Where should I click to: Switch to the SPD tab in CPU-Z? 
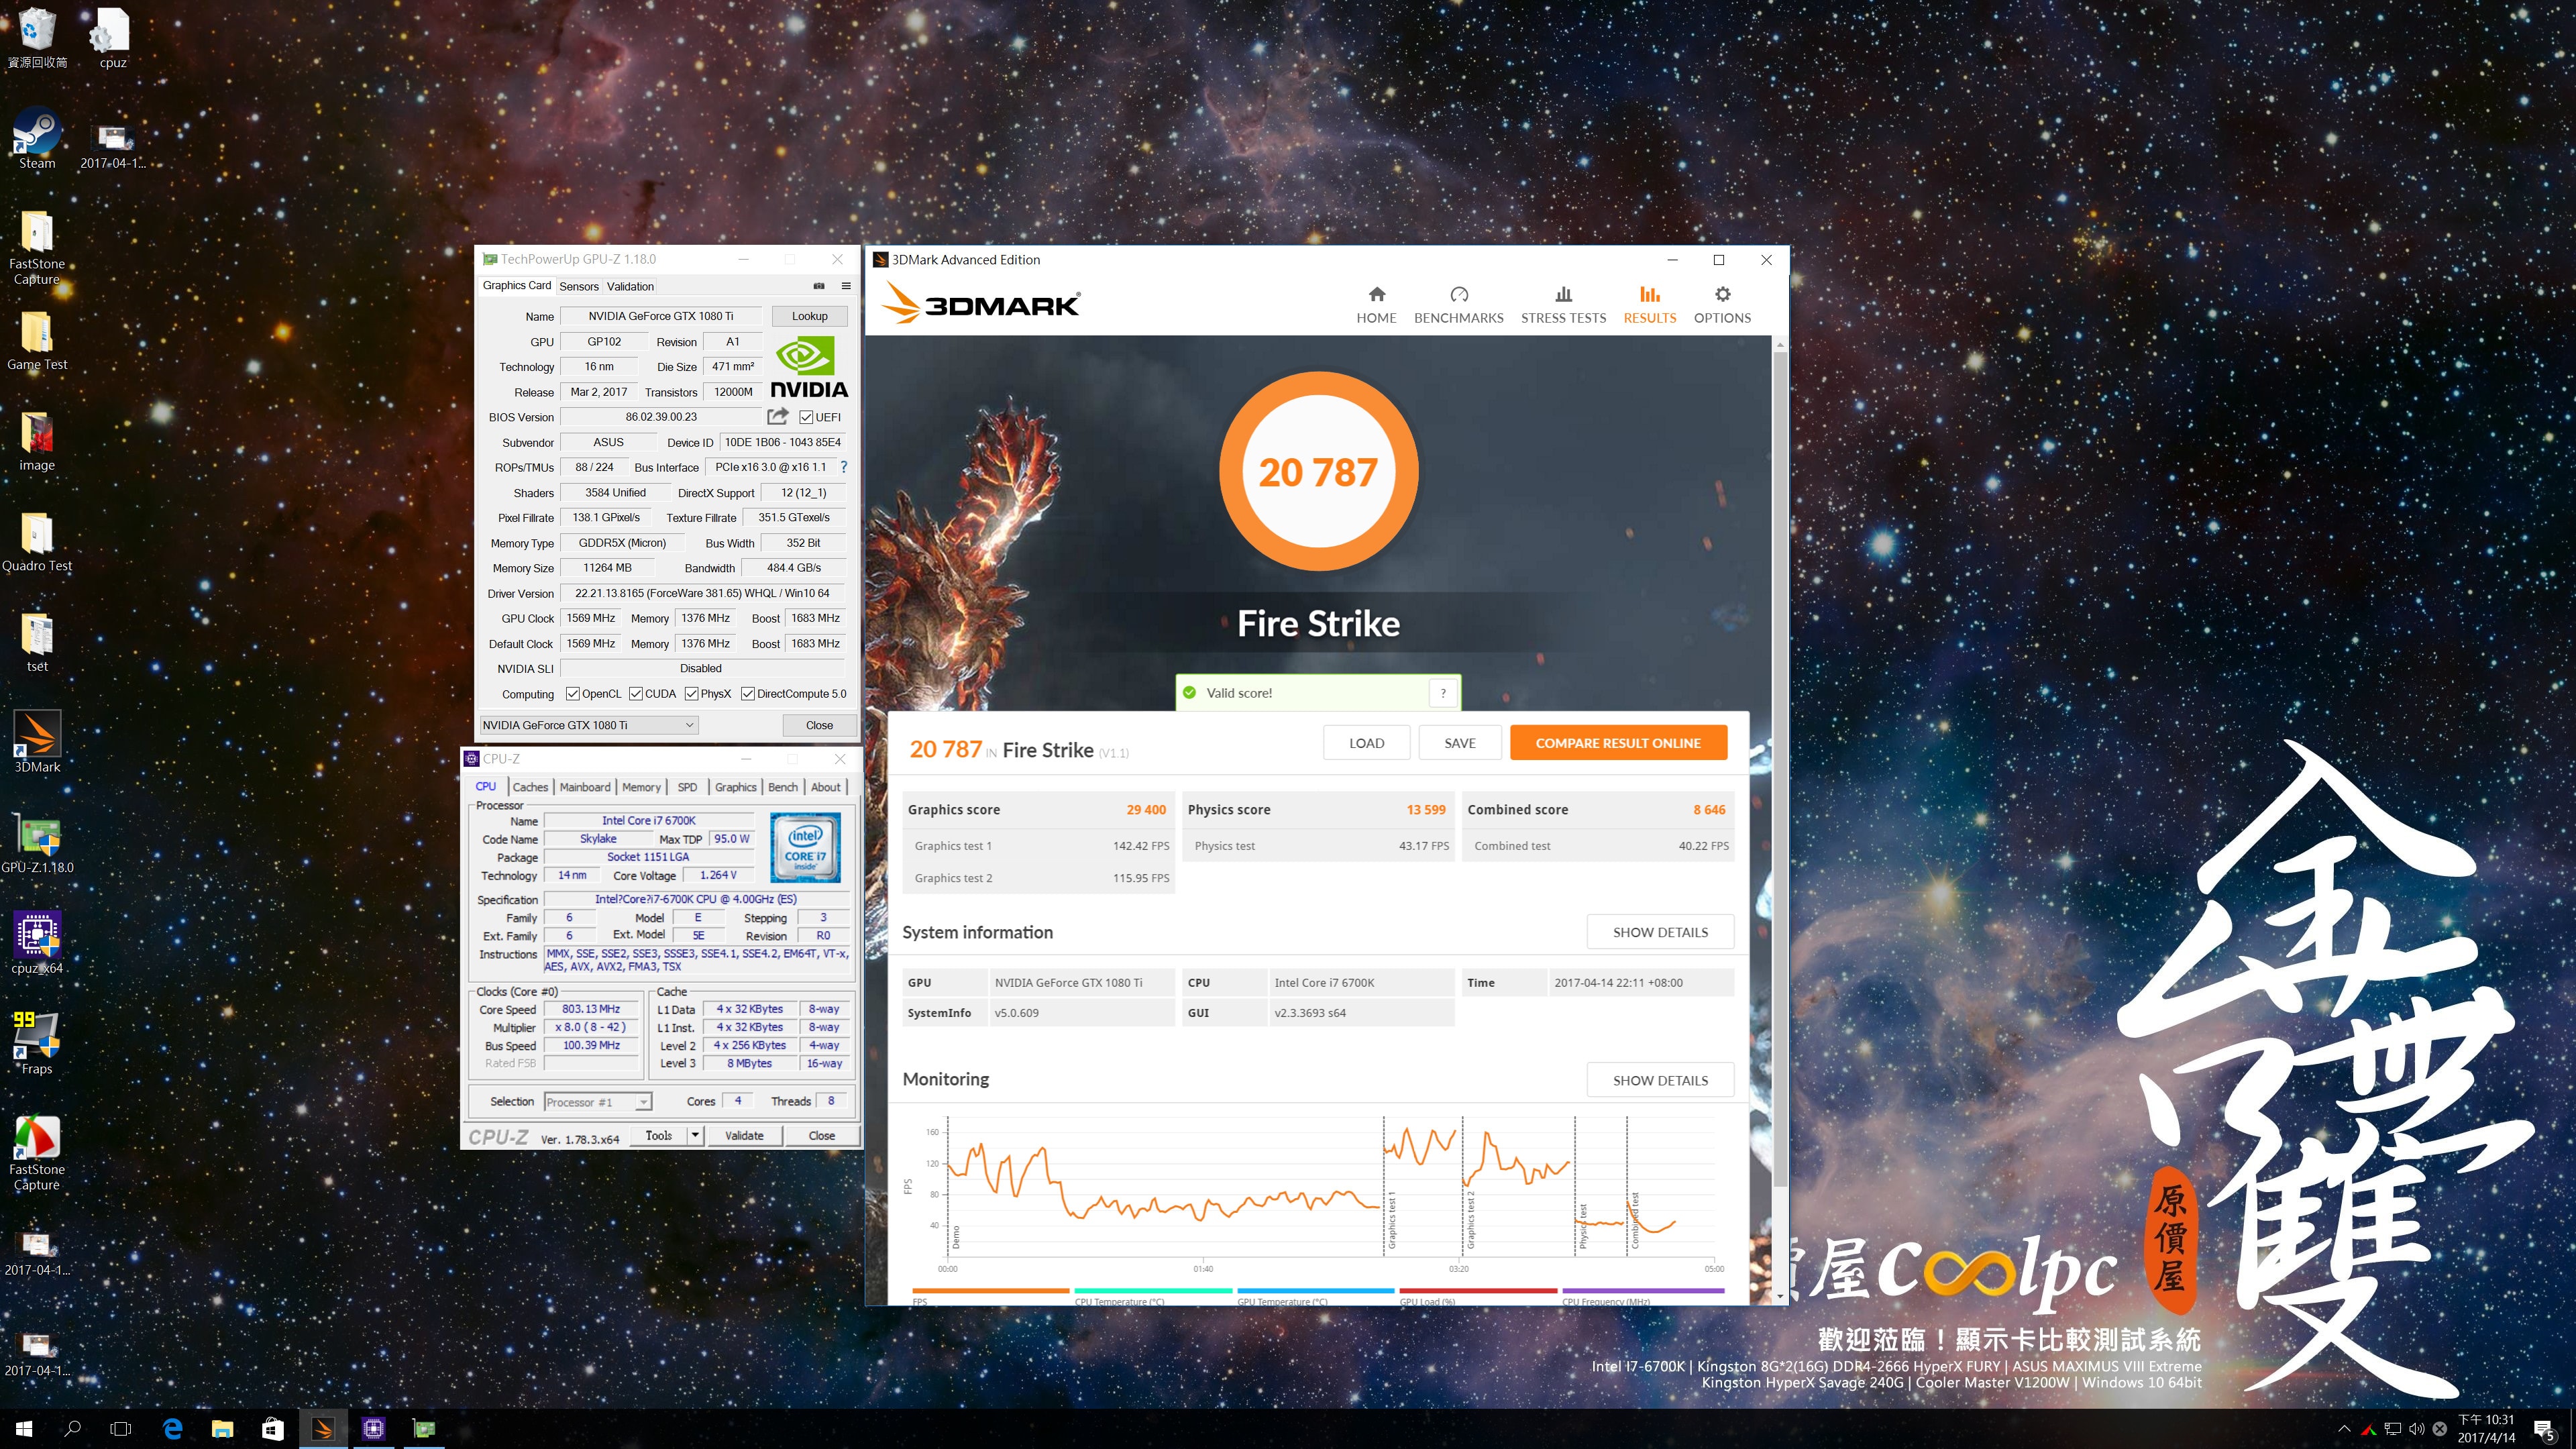(687, 787)
